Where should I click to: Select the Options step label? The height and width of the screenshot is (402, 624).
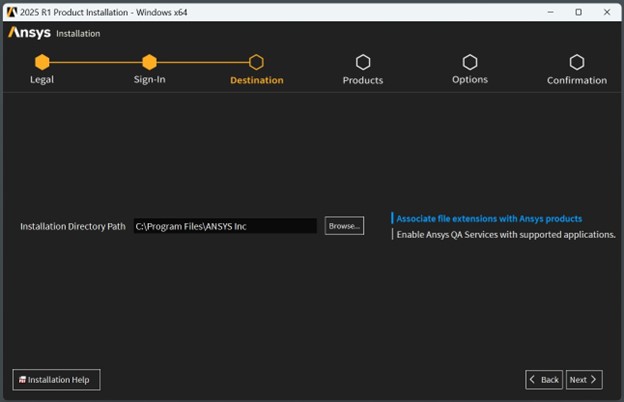(x=470, y=80)
